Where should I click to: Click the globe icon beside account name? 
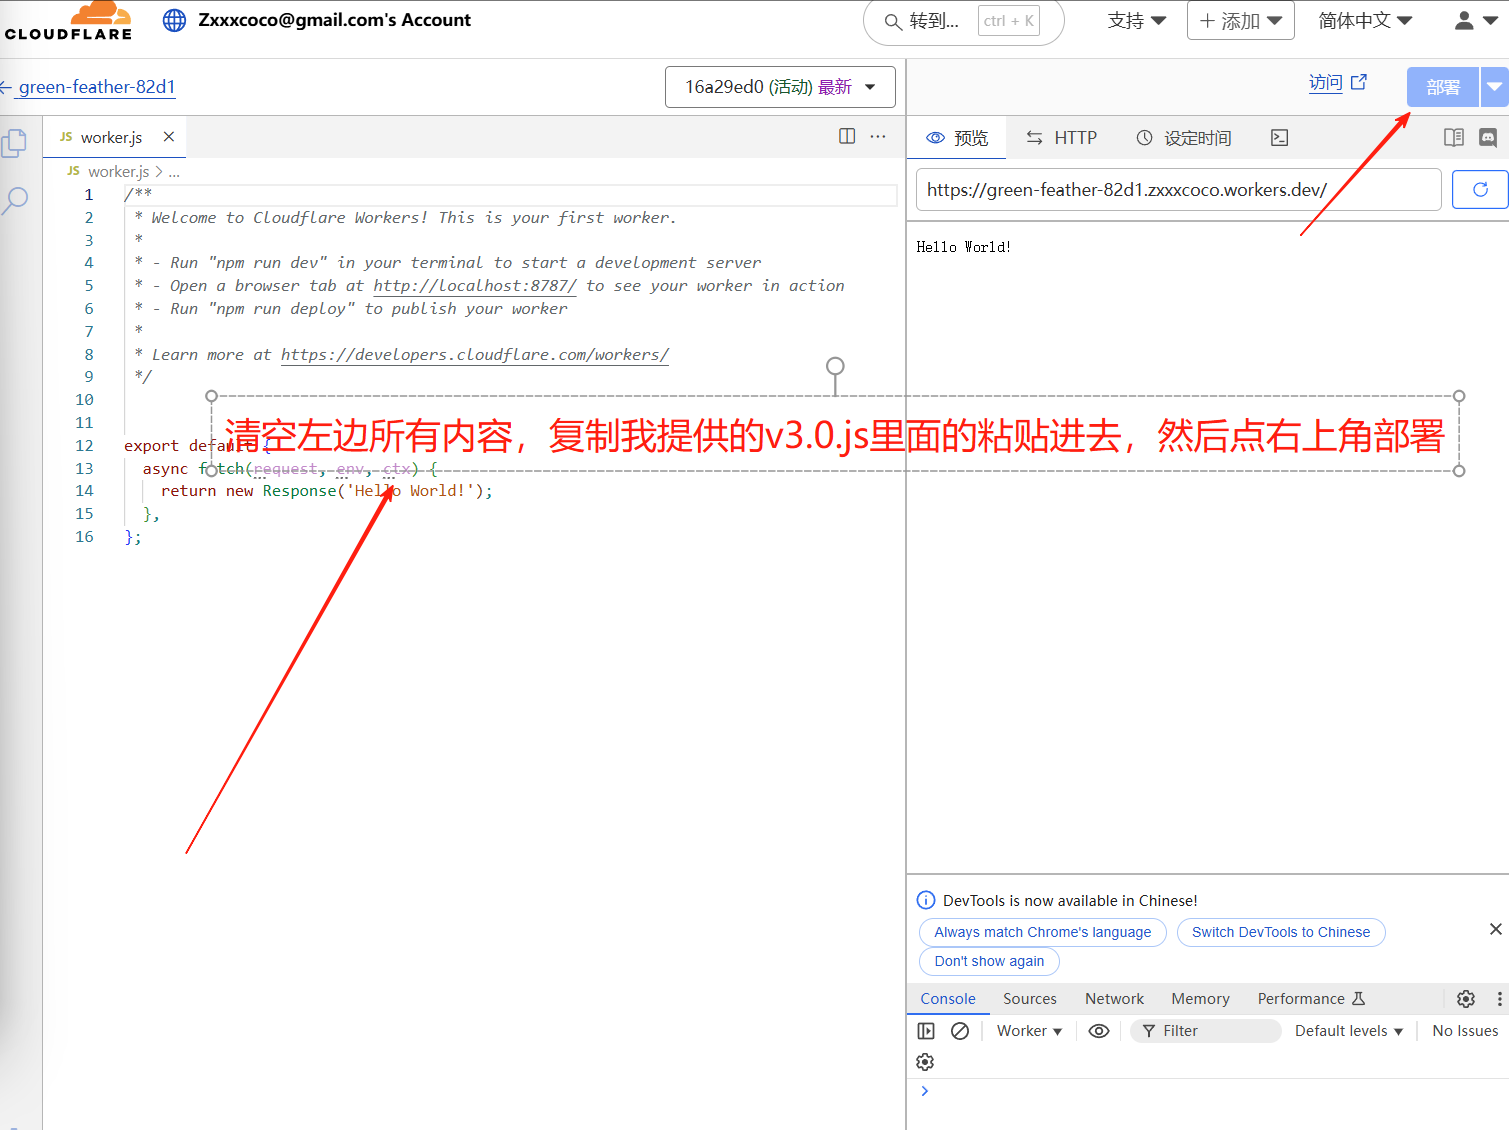(174, 20)
